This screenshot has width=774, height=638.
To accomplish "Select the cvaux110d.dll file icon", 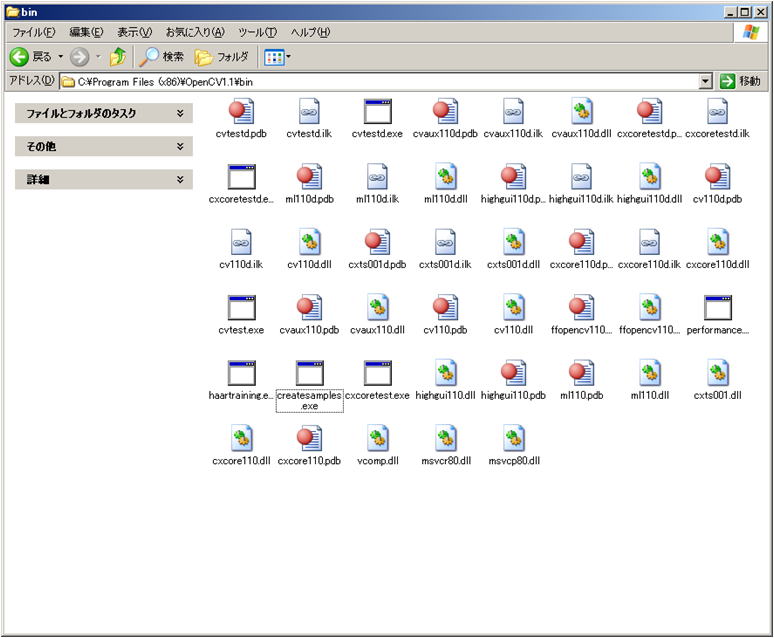I will pos(581,112).
